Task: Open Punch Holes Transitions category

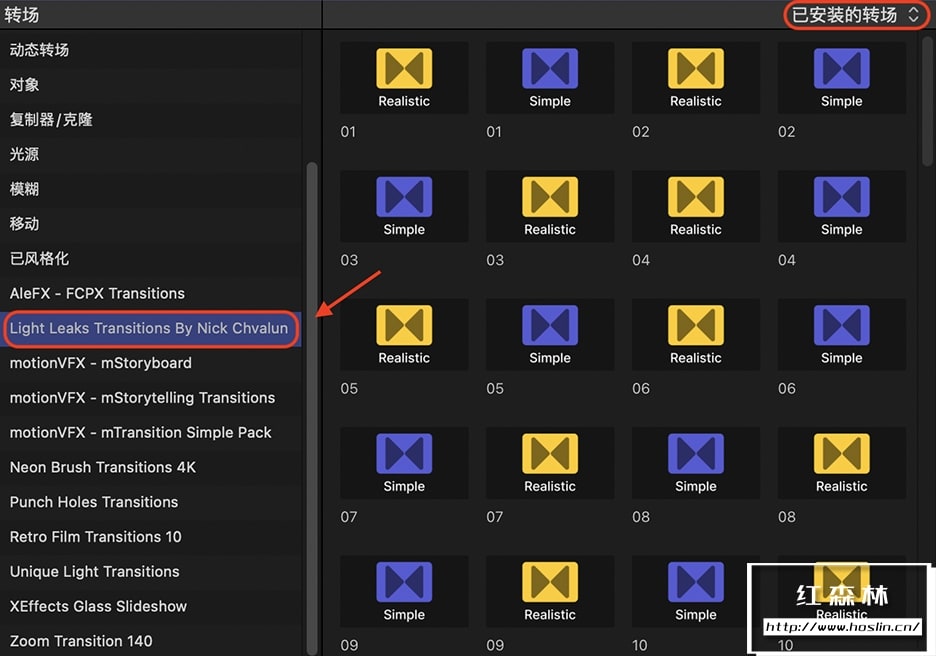Action: point(150,502)
